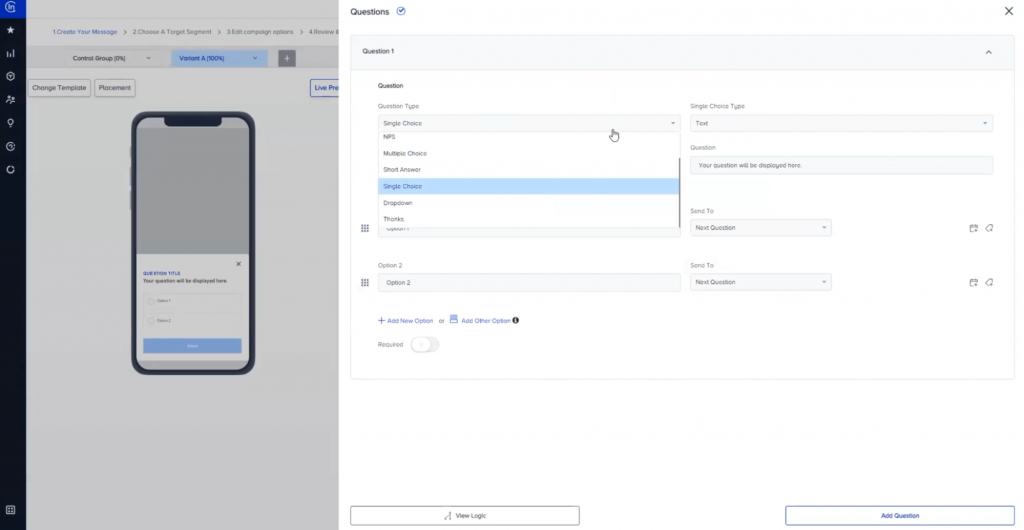
Task: Click the people icon in sidebar
Action: coord(10,99)
